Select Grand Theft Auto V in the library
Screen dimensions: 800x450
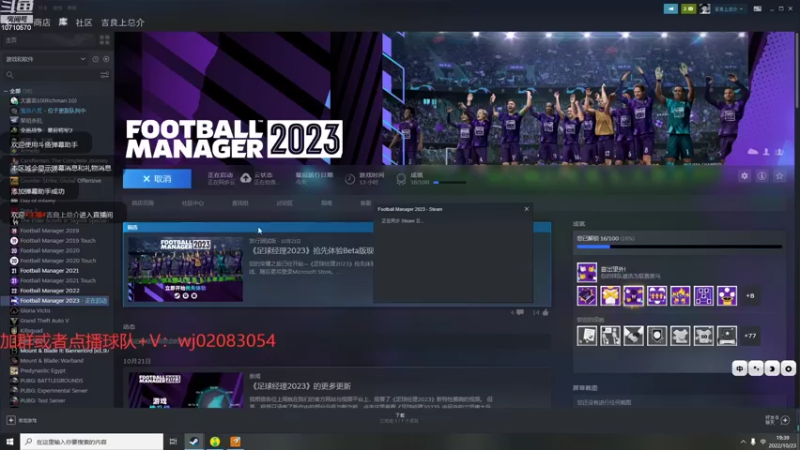(44, 320)
